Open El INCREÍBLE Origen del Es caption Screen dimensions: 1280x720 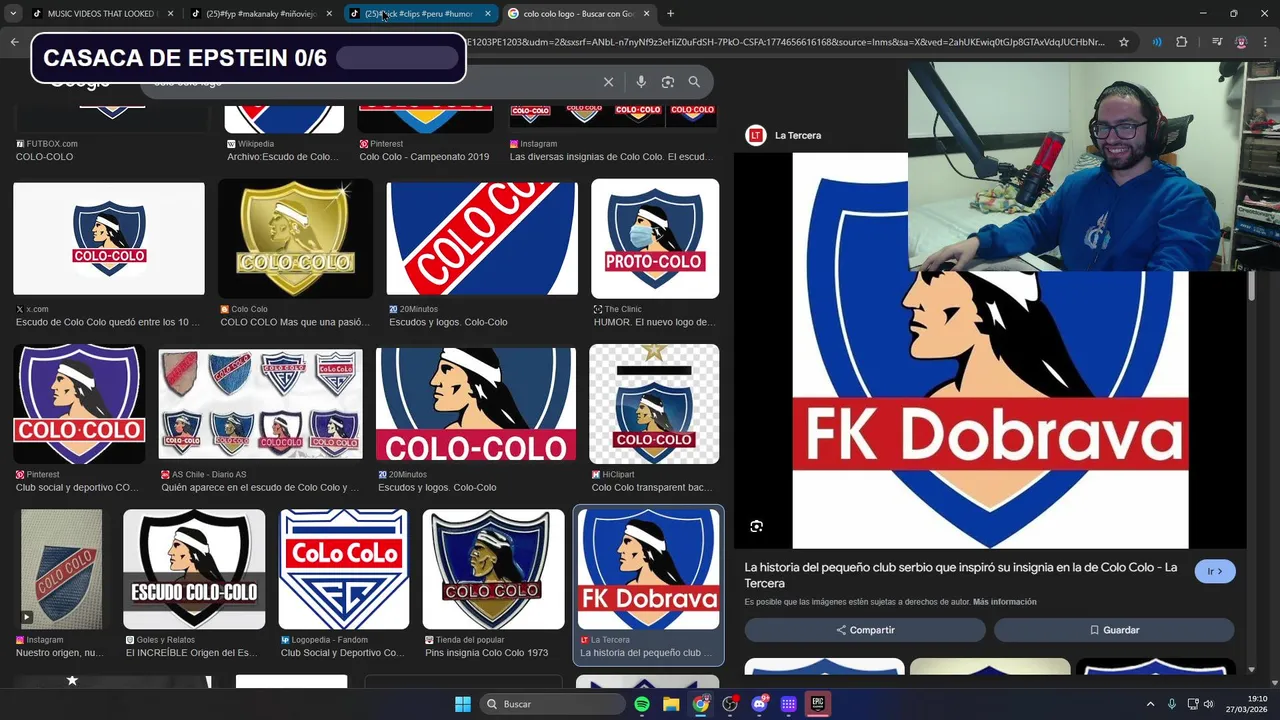pyautogui.click(x=195, y=652)
